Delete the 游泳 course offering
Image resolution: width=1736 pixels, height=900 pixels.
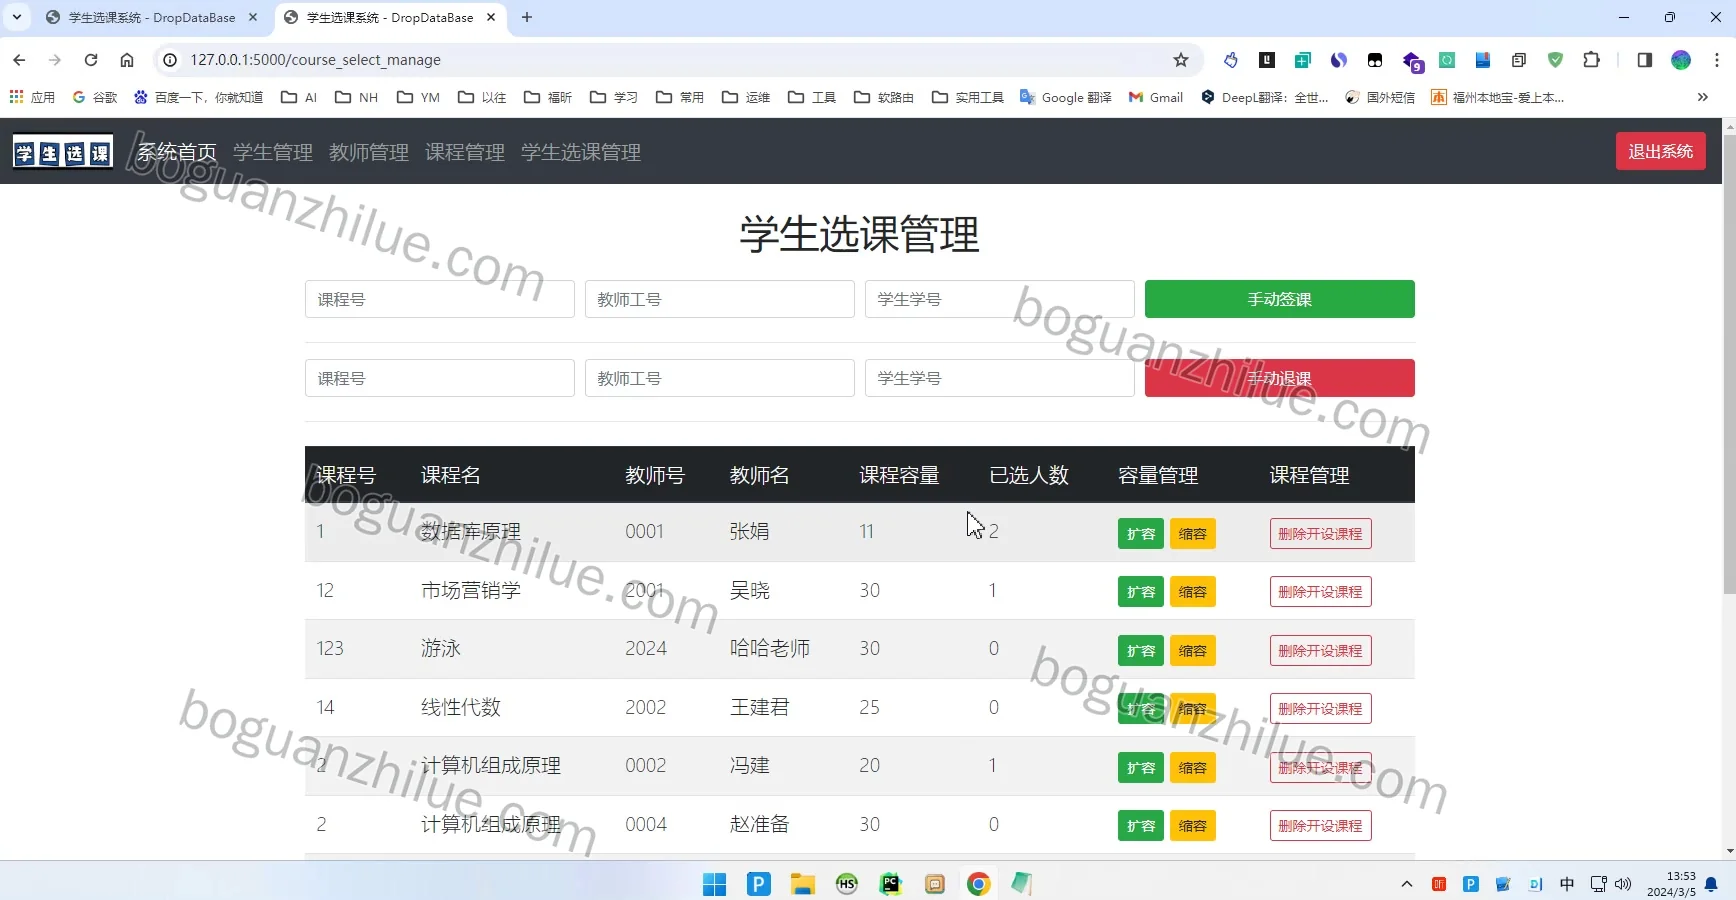click(1320, 650)
